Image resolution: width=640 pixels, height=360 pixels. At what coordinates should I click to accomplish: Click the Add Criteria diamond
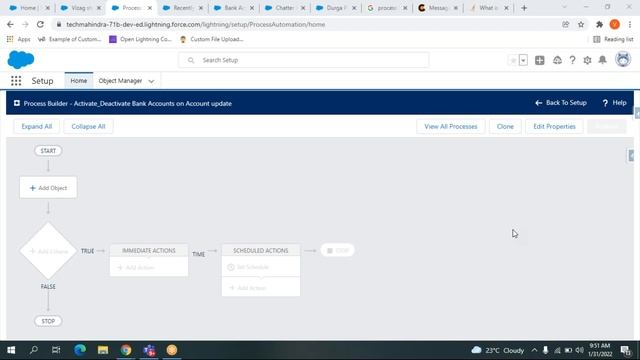(x=48, y=251)
